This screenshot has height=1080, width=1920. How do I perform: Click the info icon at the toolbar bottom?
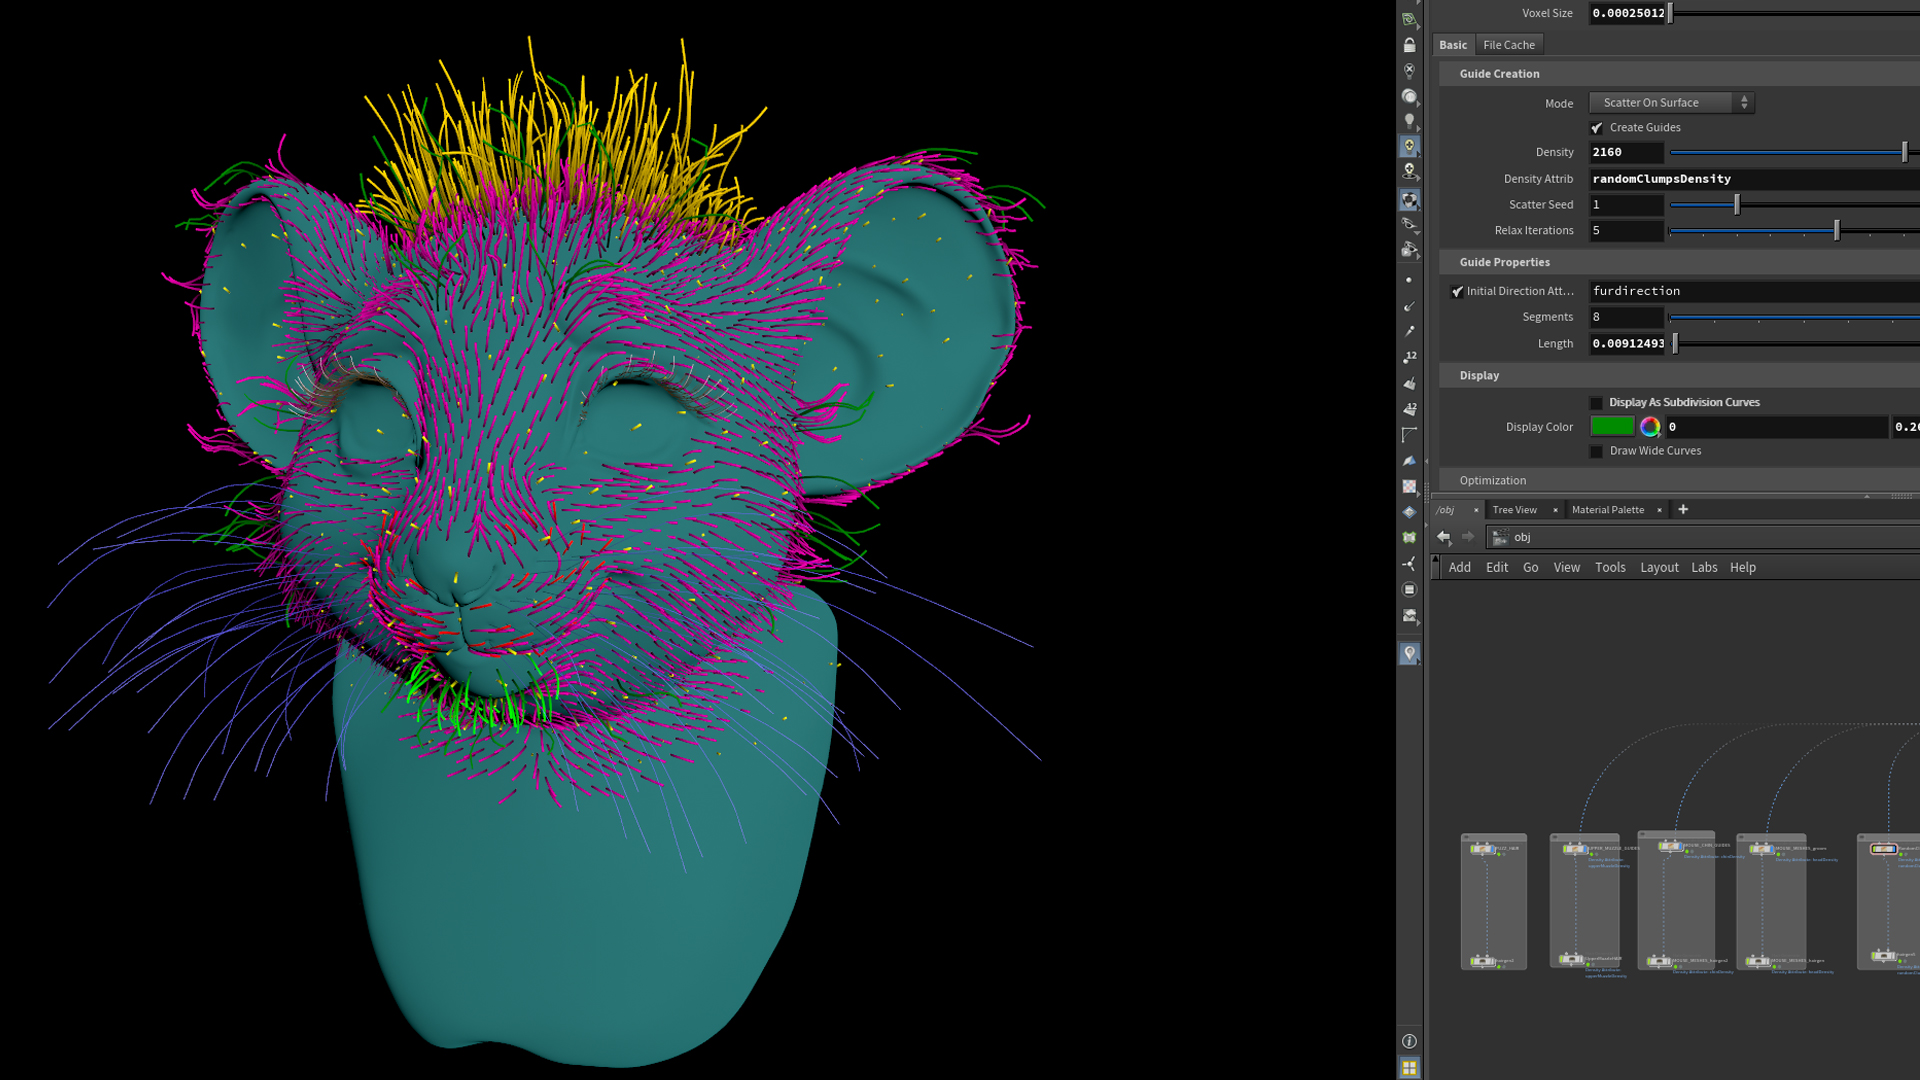pyautogui.click(x=1409, y=1041)
